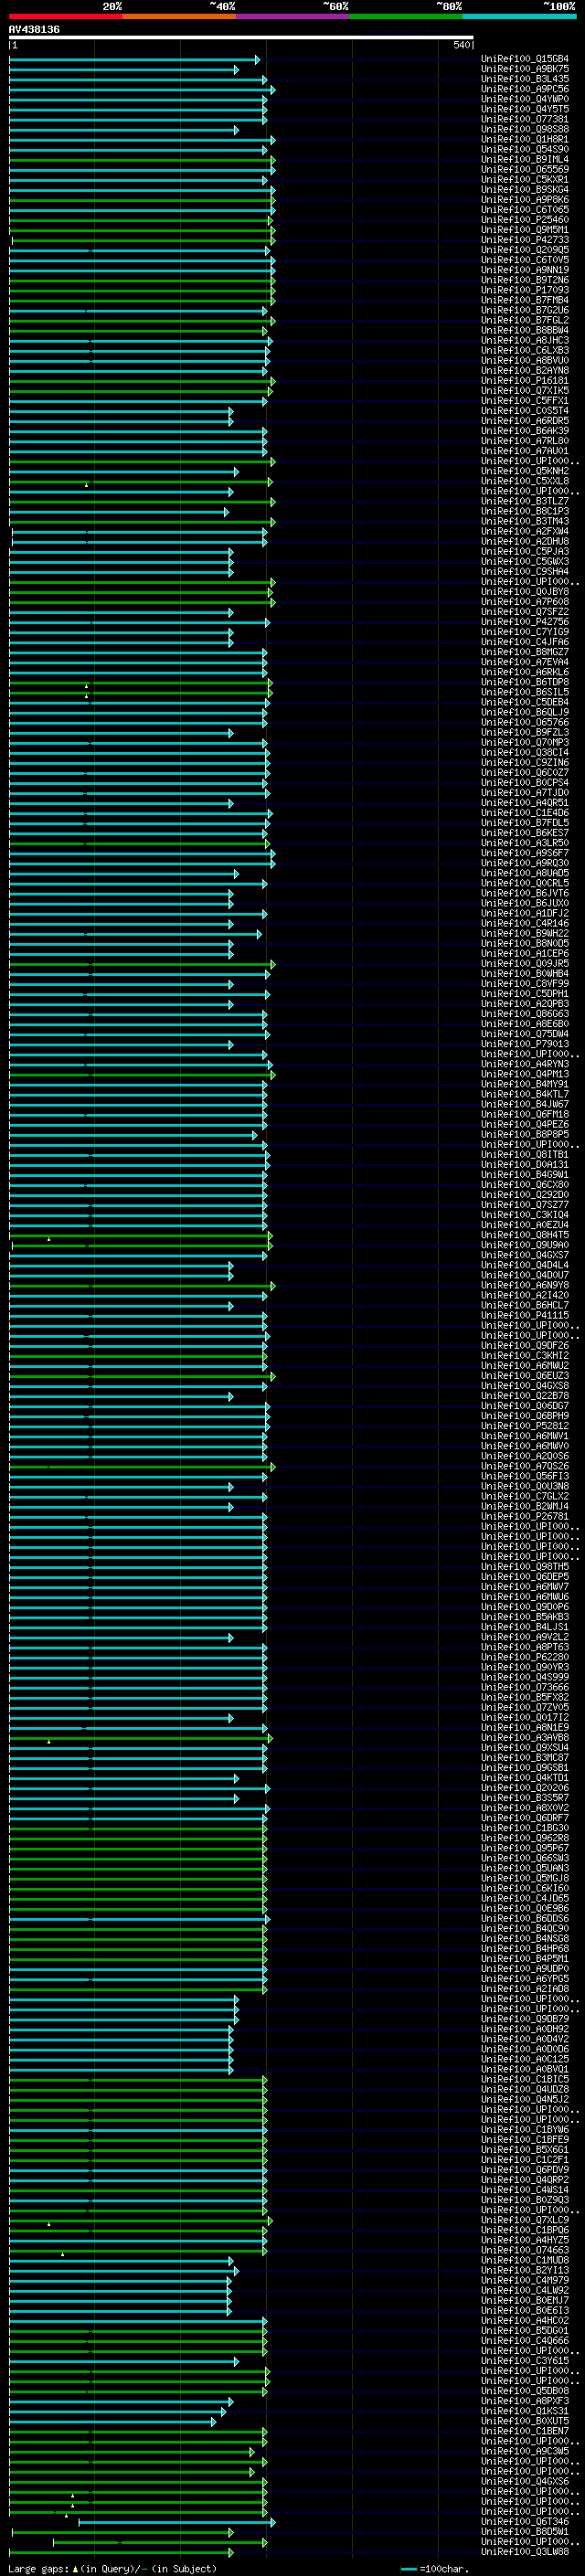Screen dimensions: 585x2576
Task: Select the UniRef100_C5KXR1 label
Action: click(x=525, y=179)
